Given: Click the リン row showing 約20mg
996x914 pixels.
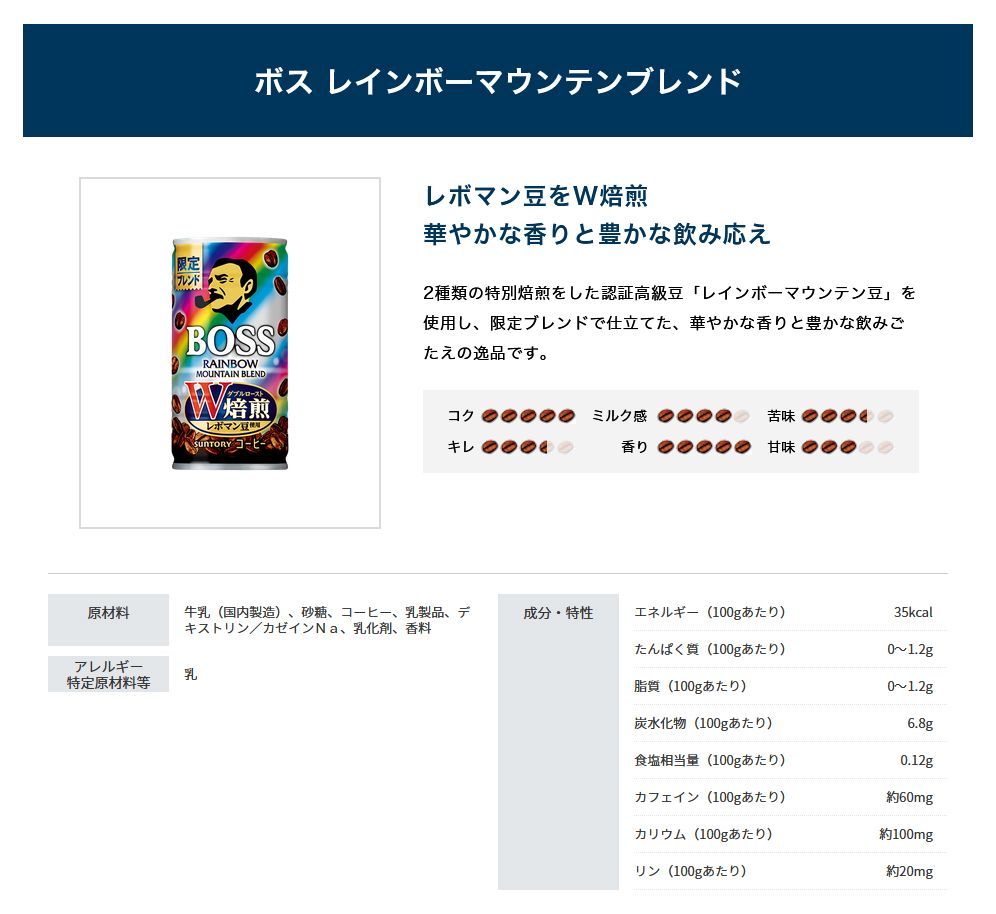Looking at the screenshot, I should pos(790,871).
